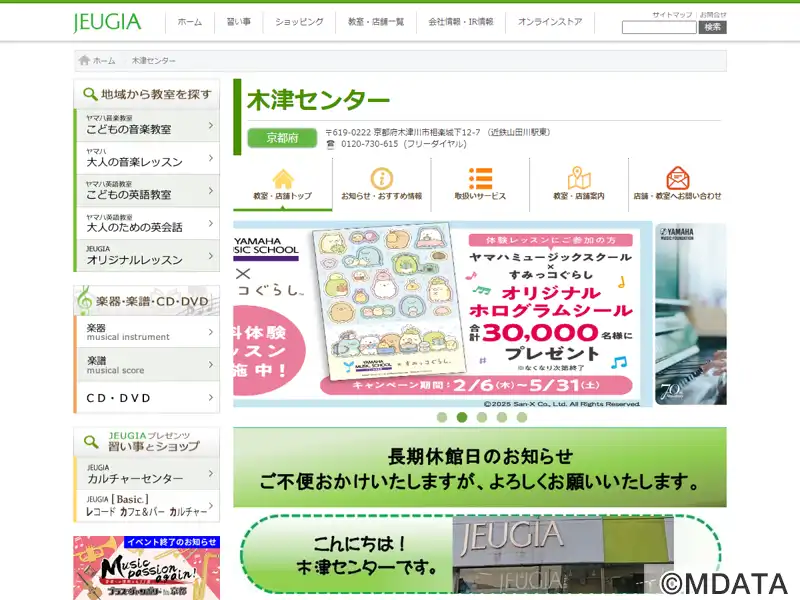The image size is (800, 600).
Task: Click the treble clef icon beside 楽器・楽譜
Action: (84, 300)
